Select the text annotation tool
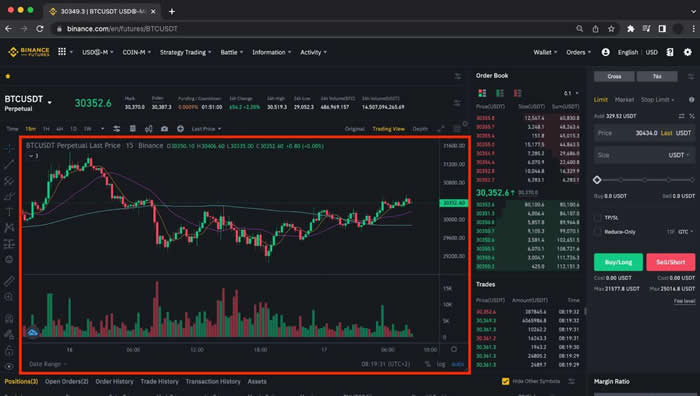 9,212
